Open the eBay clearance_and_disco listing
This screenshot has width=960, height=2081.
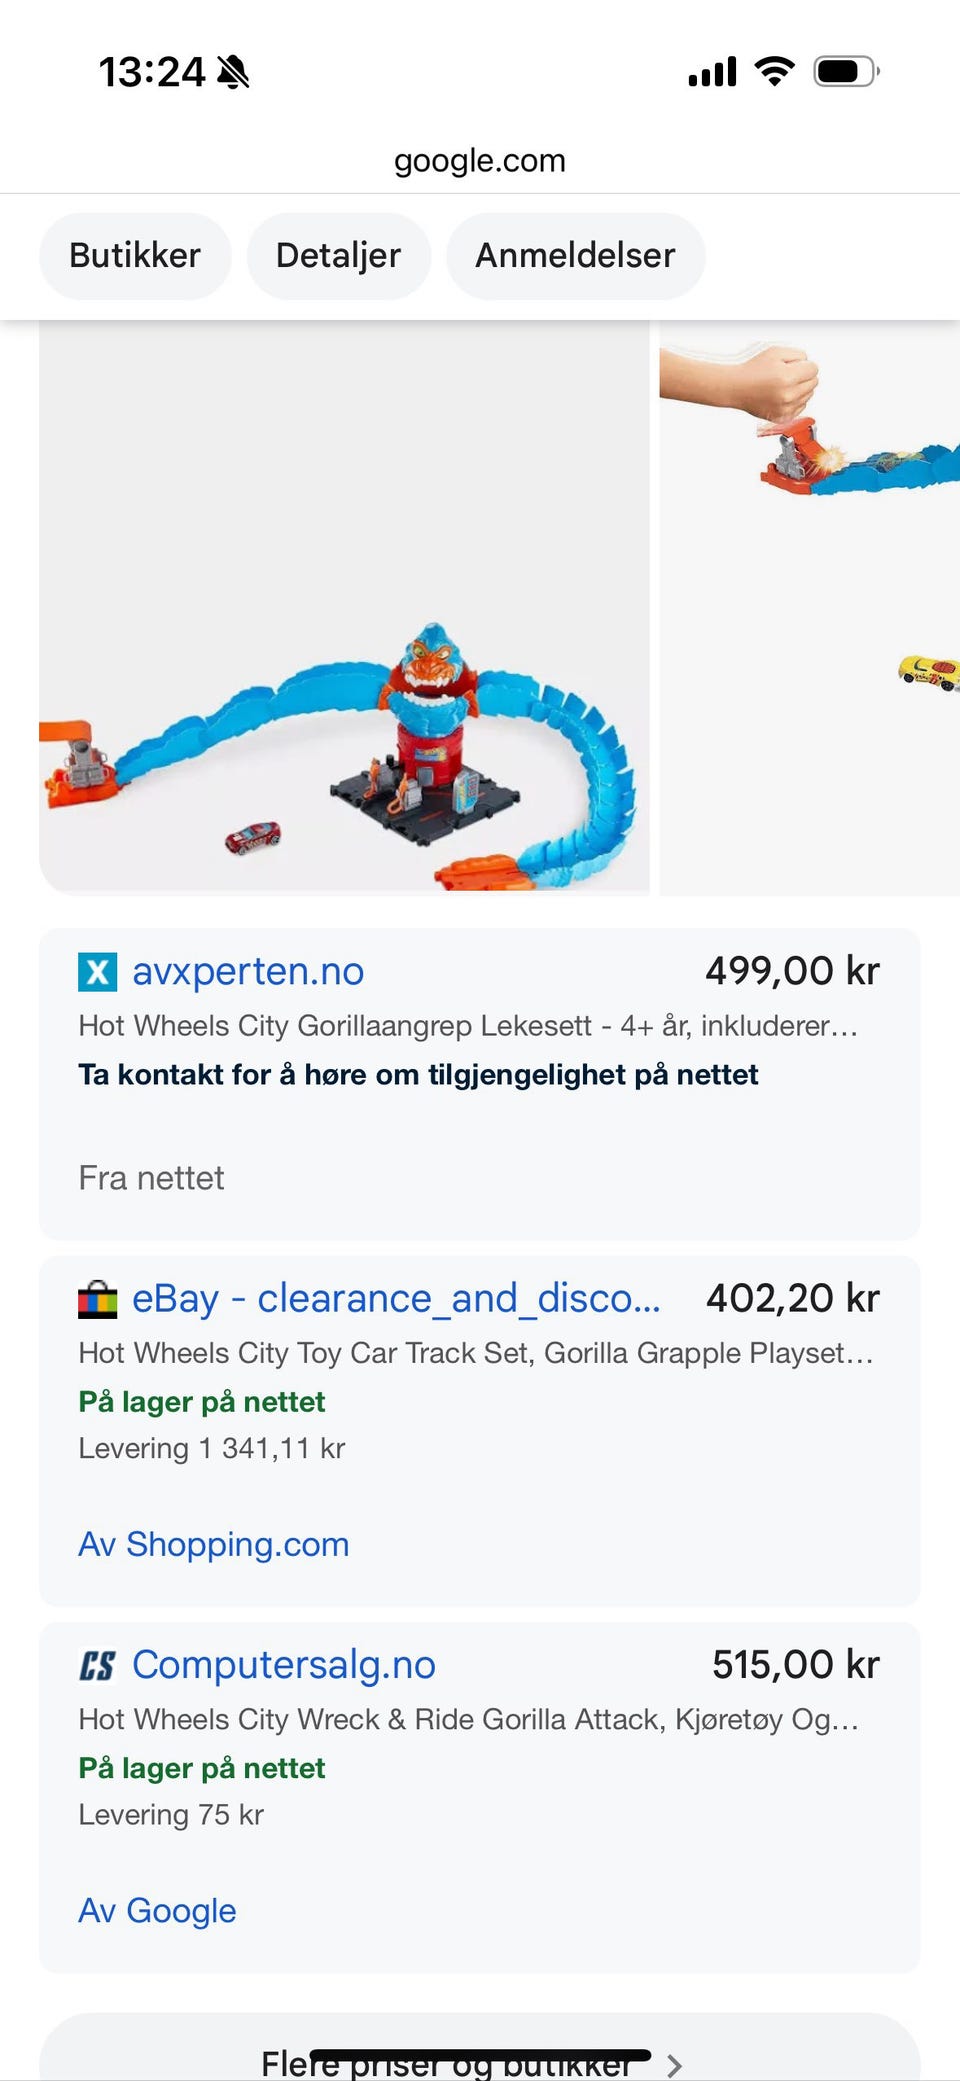tap(397, 1299)
